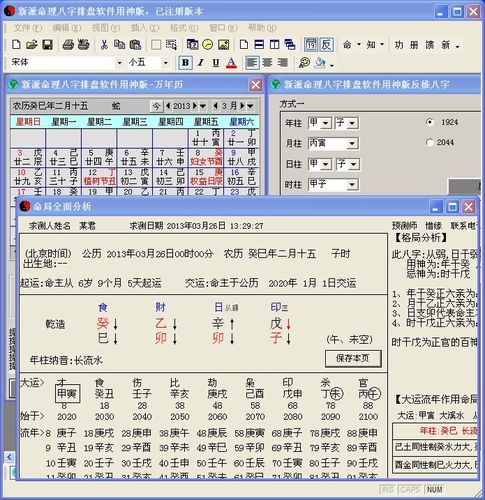Click the Print icon
The height and width of the screenshot is (500, 485).
pos(68,44)
